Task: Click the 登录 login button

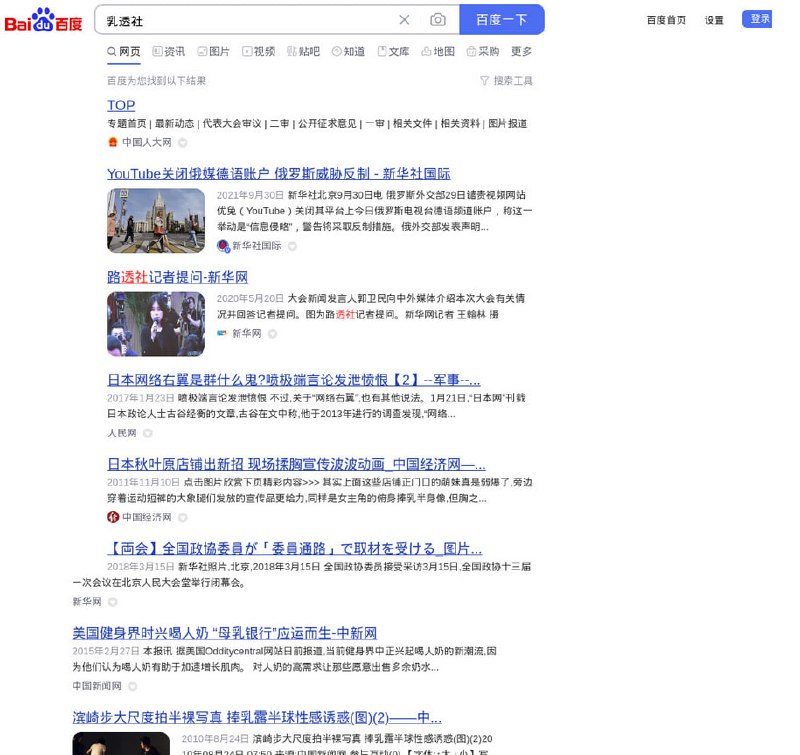Action: click(758, 20)
